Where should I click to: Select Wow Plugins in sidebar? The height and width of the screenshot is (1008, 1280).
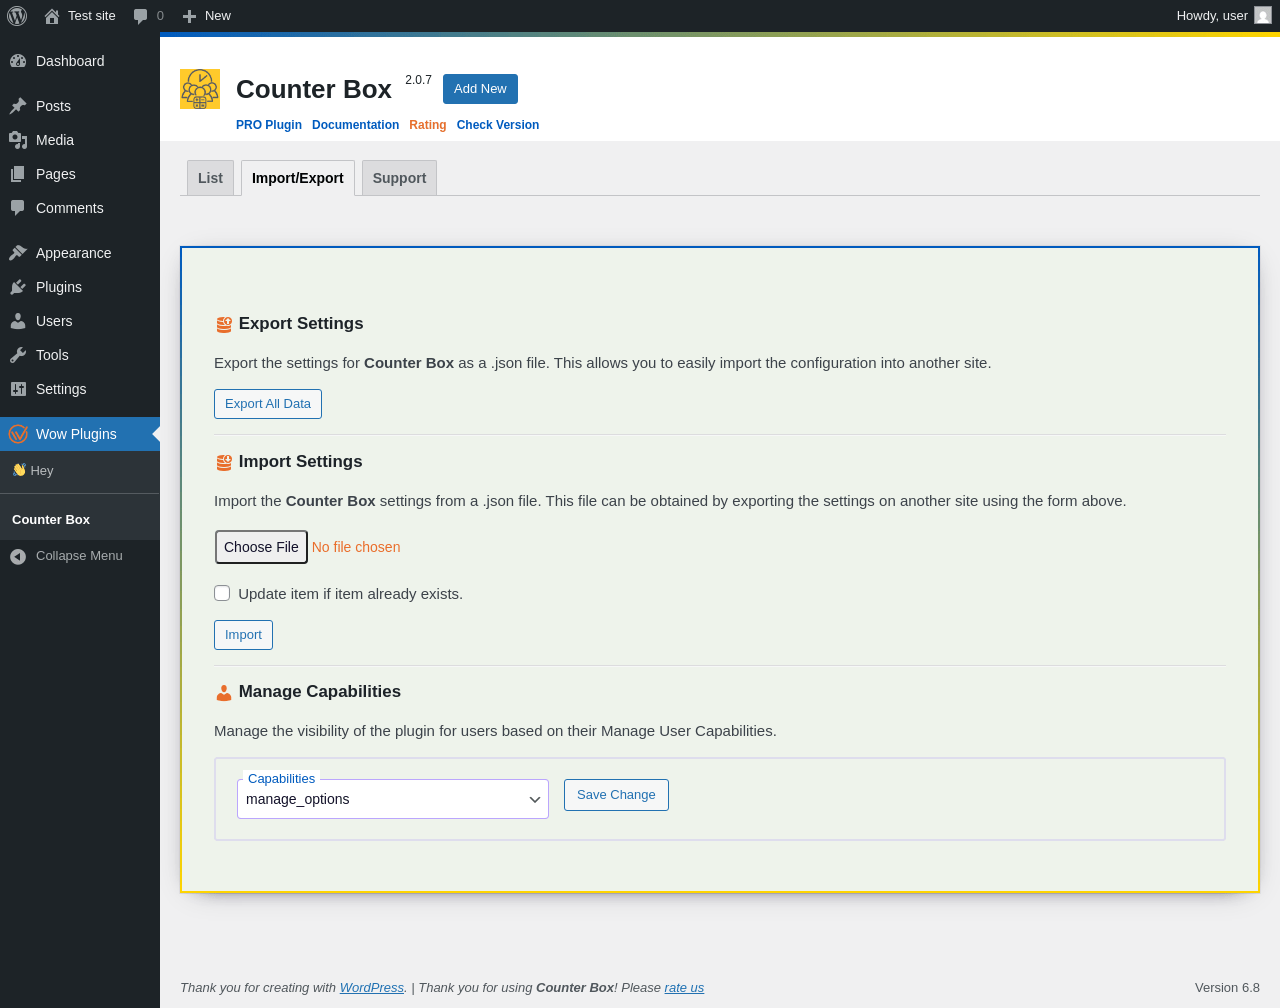pos(80,434)
